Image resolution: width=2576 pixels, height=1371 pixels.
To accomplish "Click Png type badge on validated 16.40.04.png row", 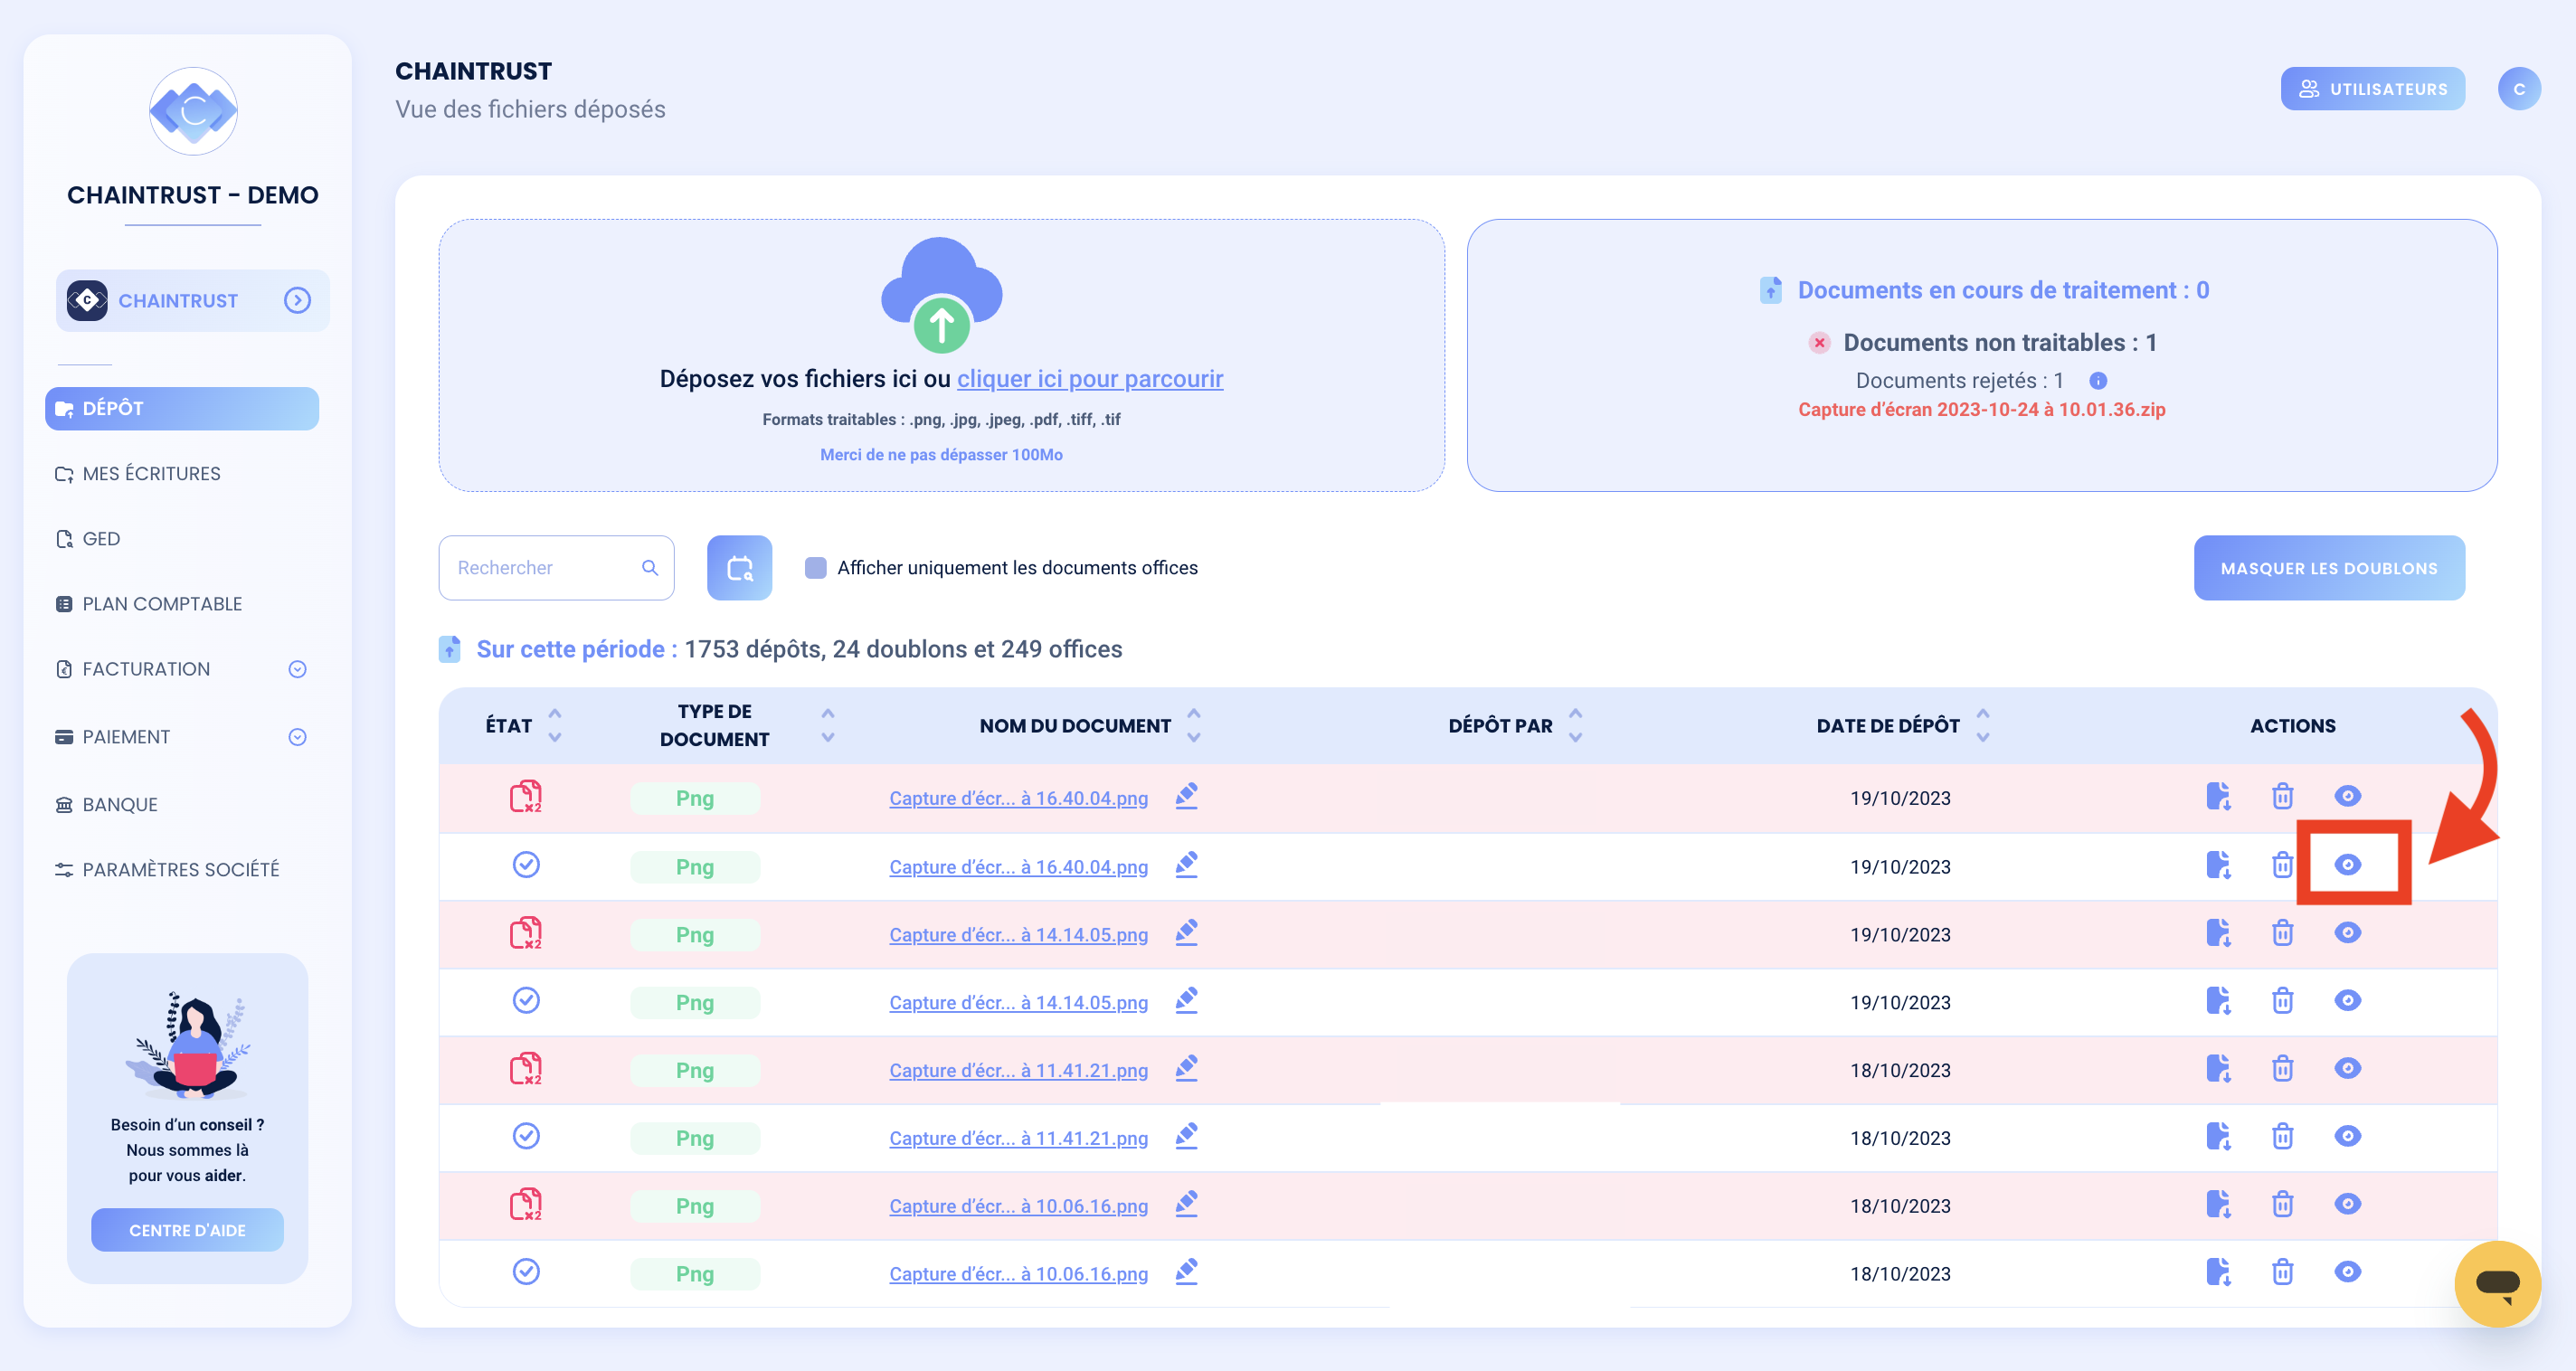I will pyautogui.click(x=694, y=866).
